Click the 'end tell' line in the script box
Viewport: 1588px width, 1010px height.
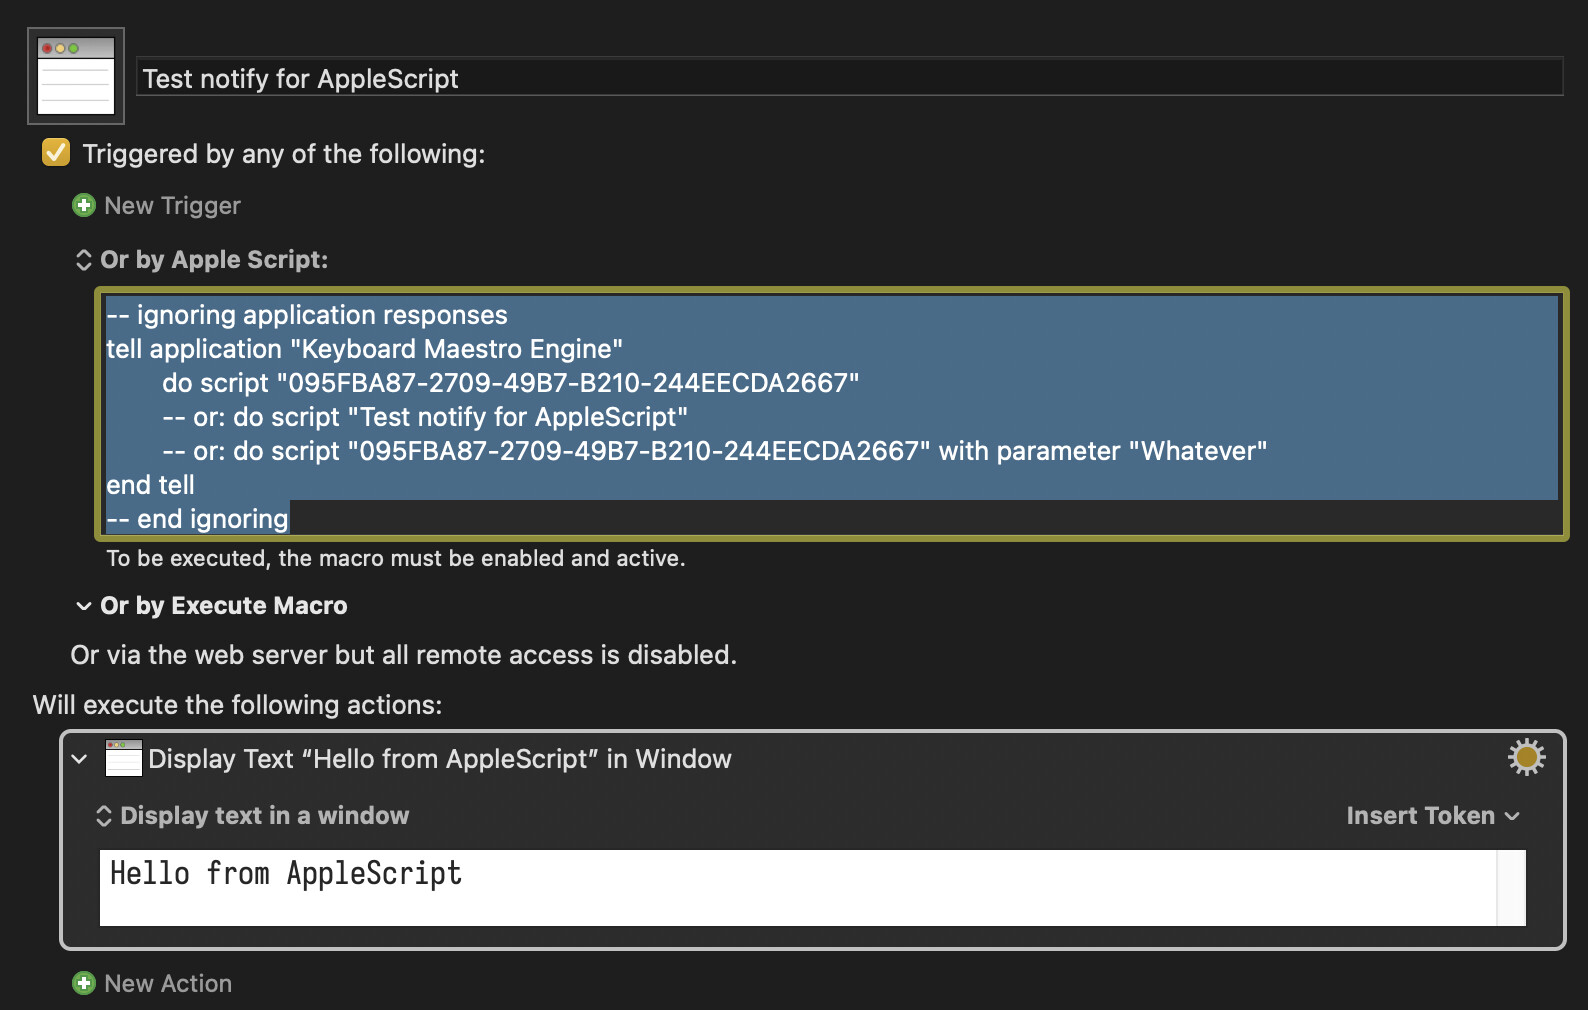pyautogui.click(x=151, y=485)
